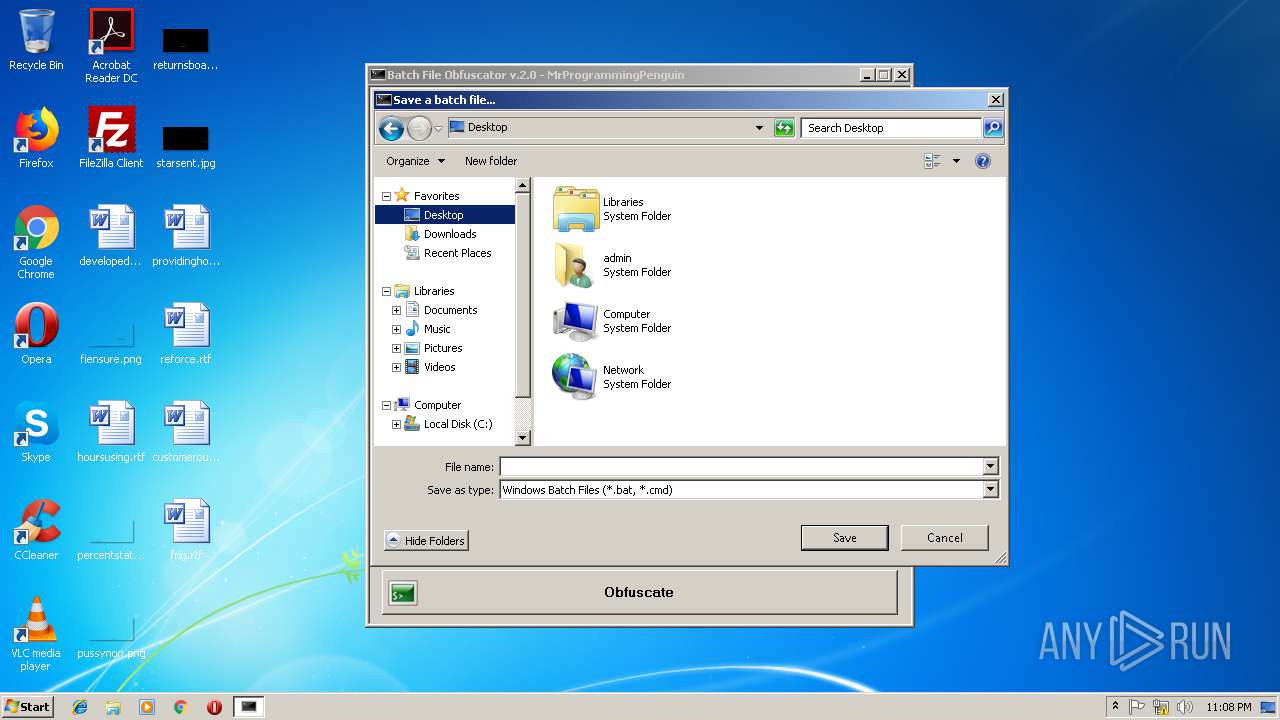Expand the Pictures library node

pyautogui.click(x=396, y=348)
